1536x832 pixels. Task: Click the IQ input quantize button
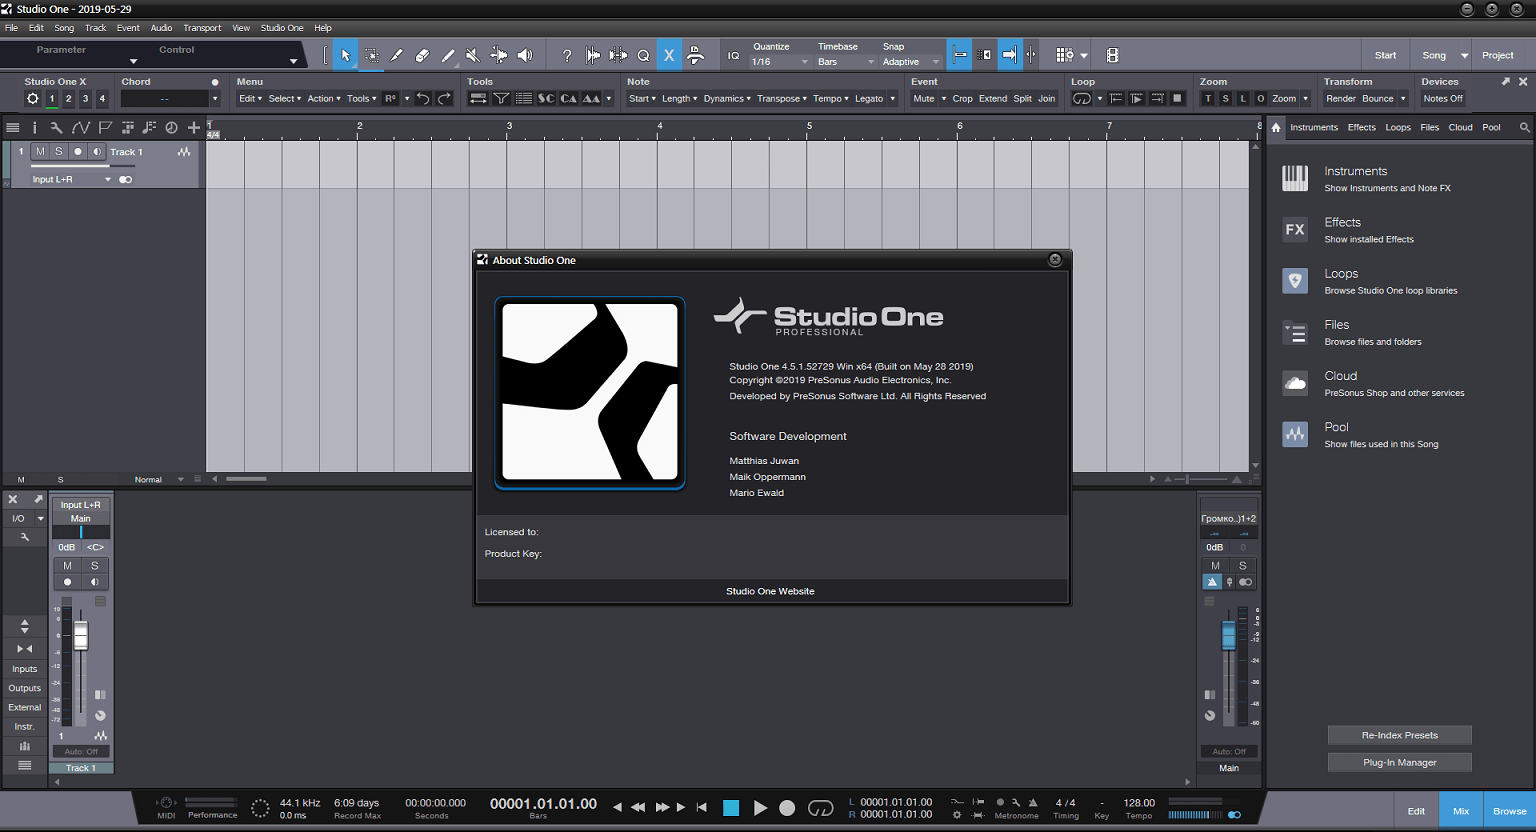coord(733,56)
